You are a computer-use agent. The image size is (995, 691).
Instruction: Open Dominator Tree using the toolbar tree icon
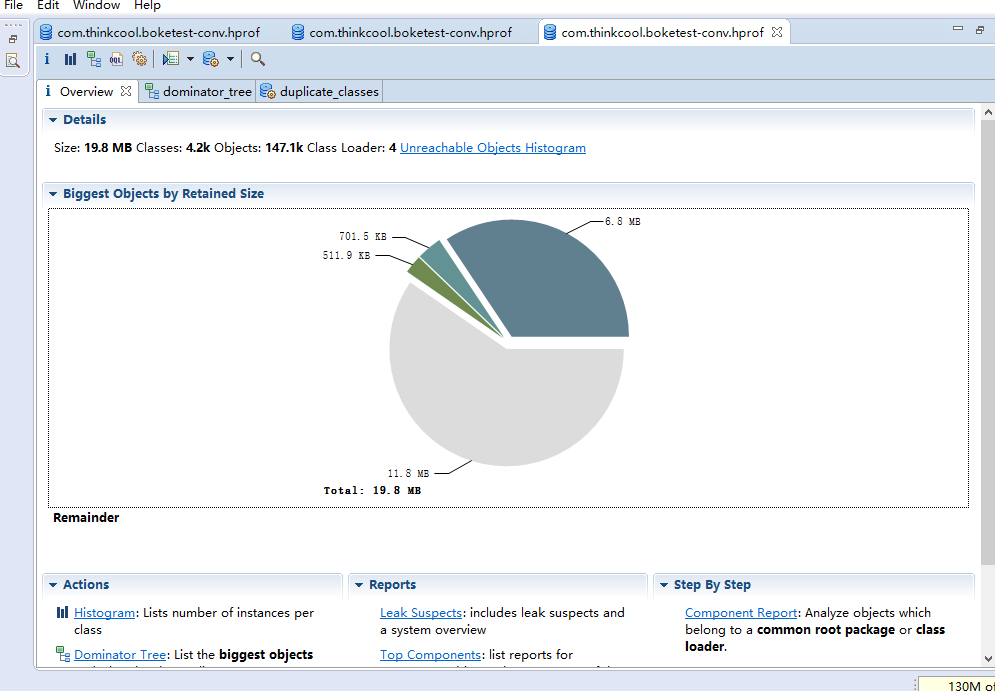click(x=94, y=59)
